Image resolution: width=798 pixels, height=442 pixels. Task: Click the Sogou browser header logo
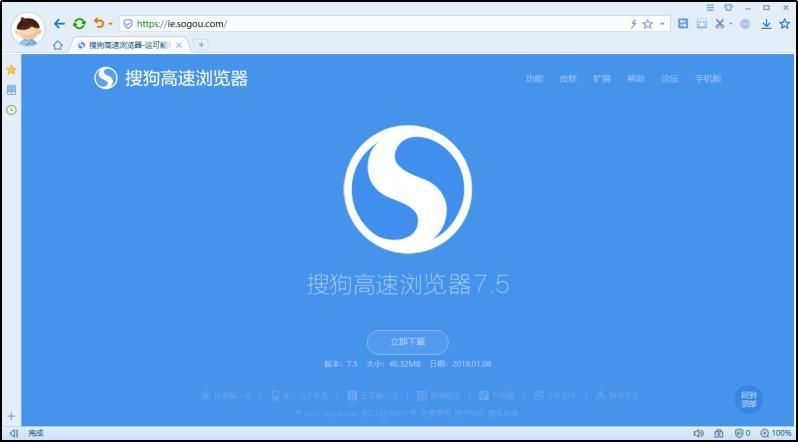[x=171, y=78]
